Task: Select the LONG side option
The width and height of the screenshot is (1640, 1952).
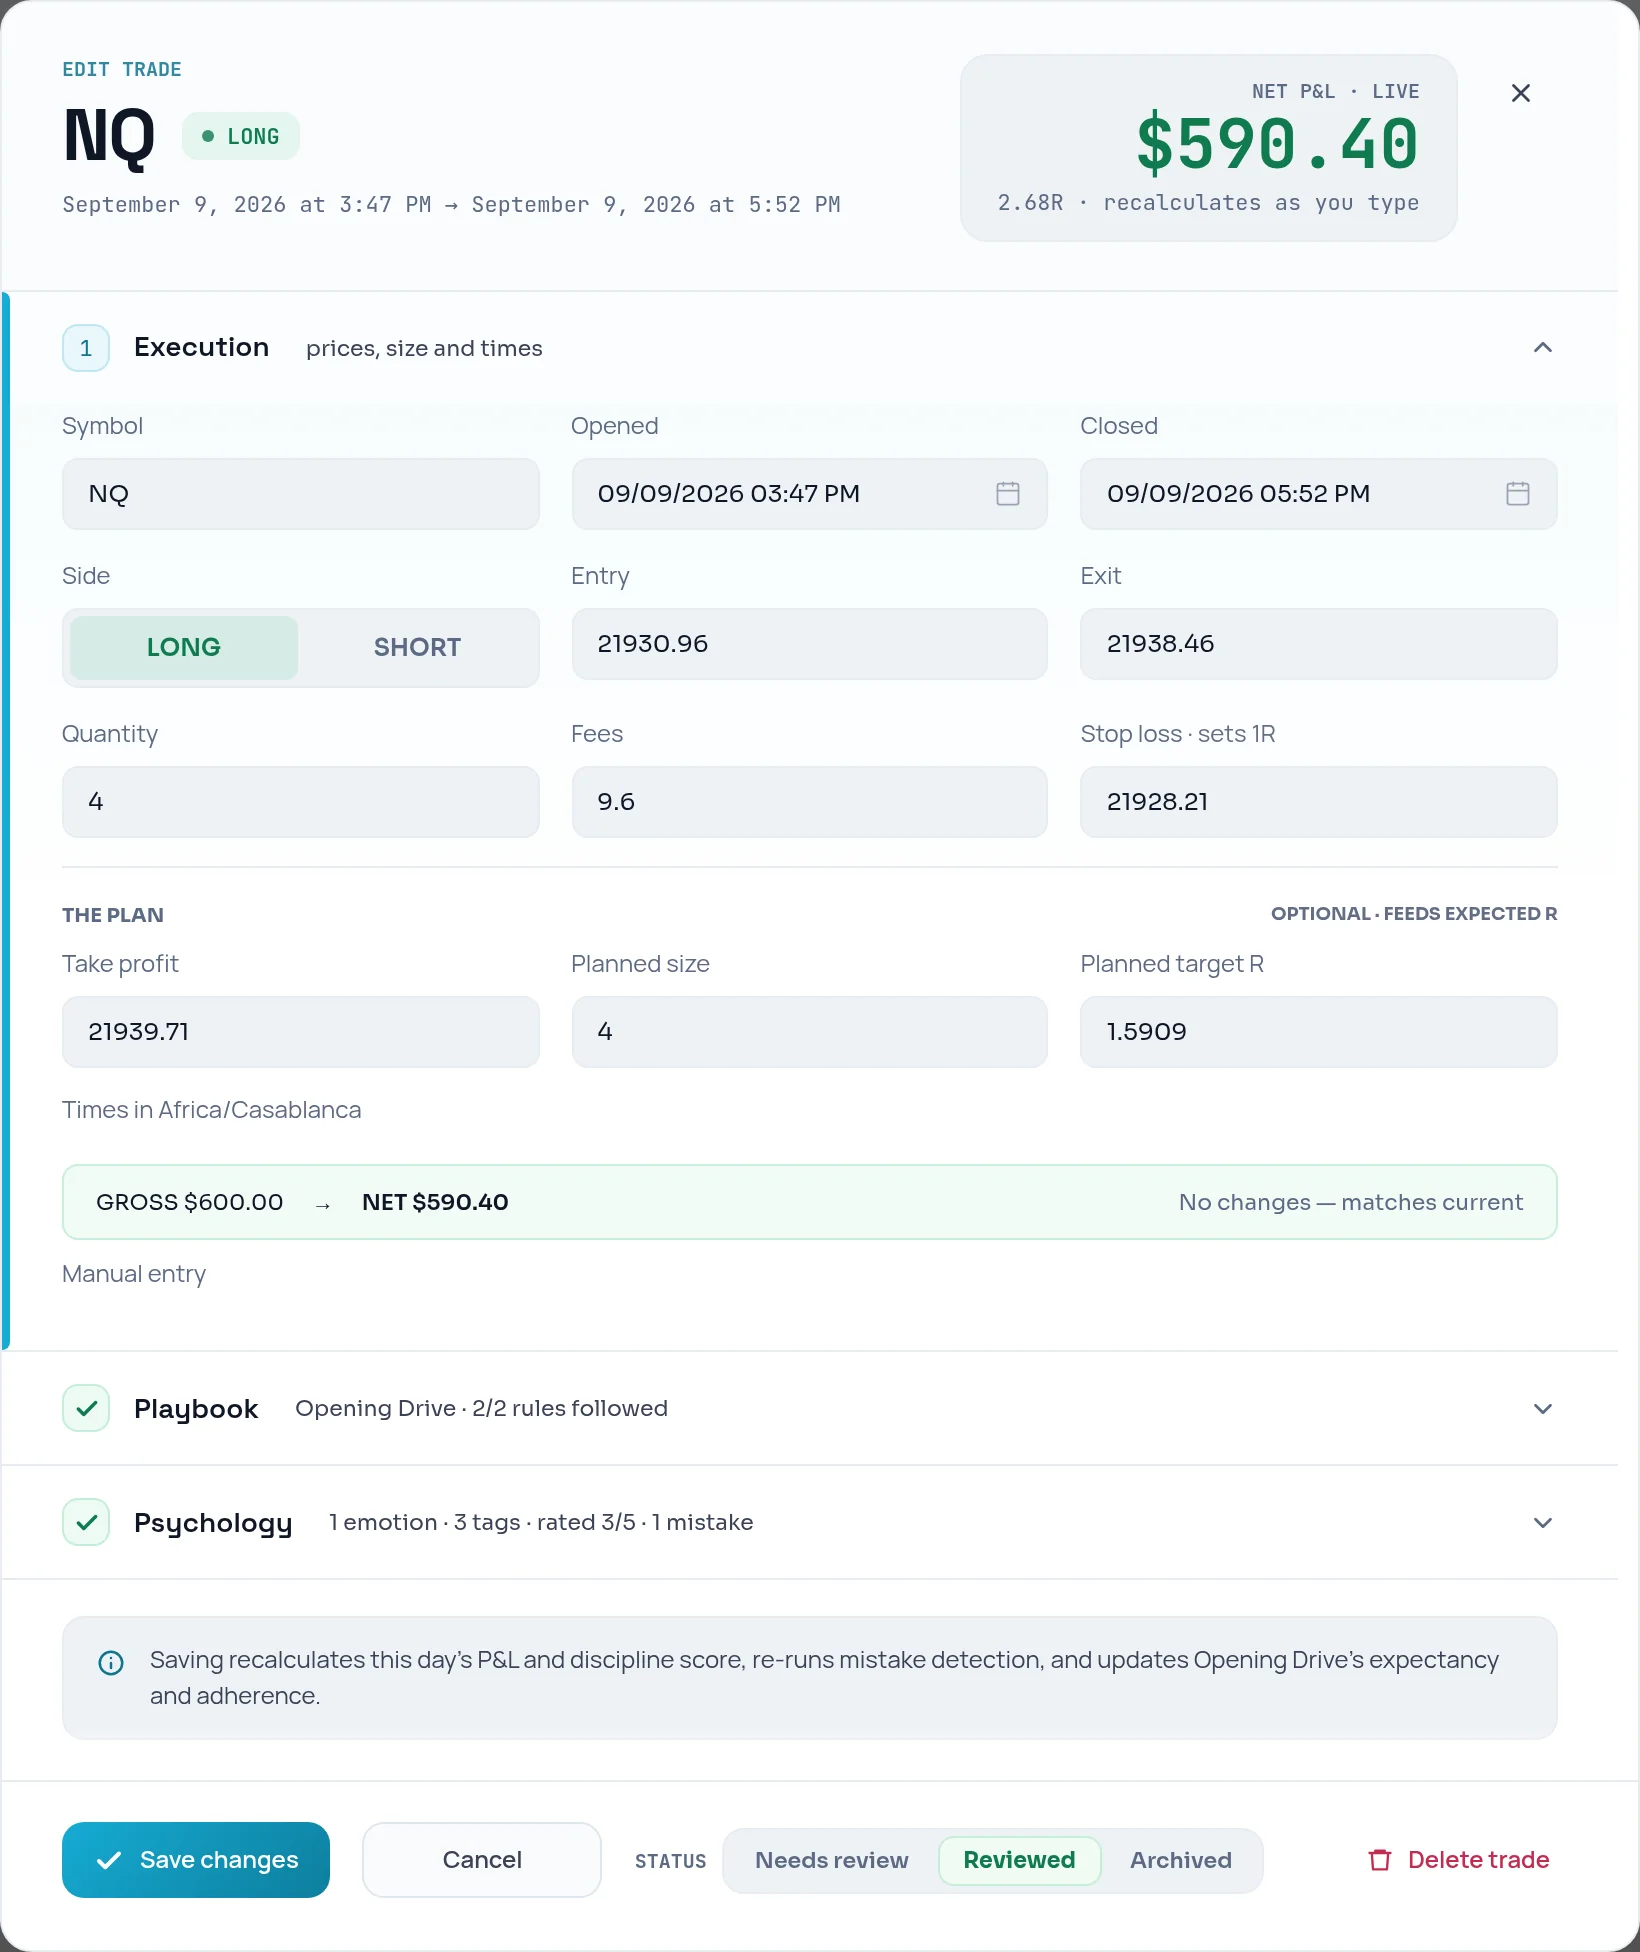Action: pos(184,647)
